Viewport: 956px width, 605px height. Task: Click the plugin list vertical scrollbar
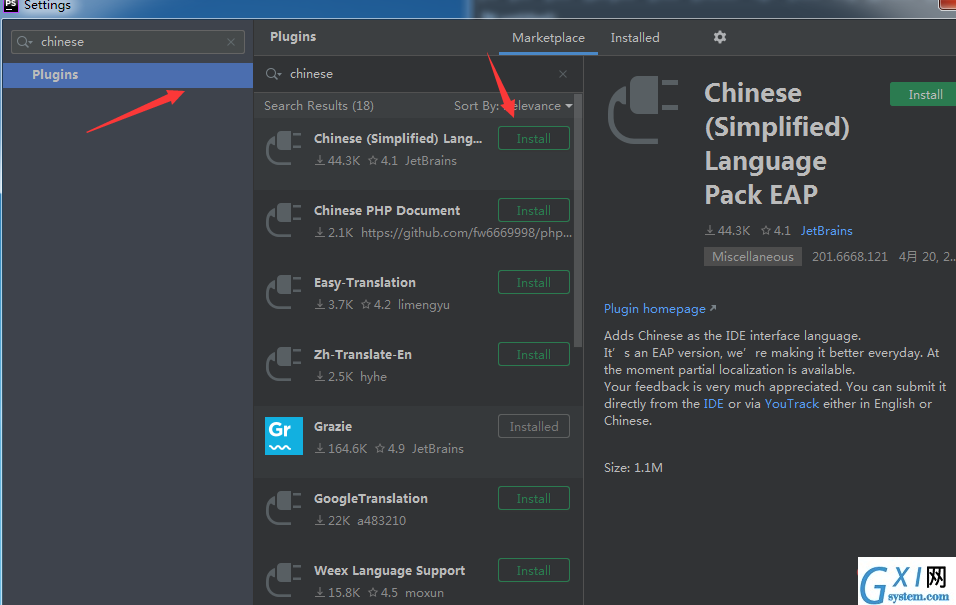click(578, 220)
